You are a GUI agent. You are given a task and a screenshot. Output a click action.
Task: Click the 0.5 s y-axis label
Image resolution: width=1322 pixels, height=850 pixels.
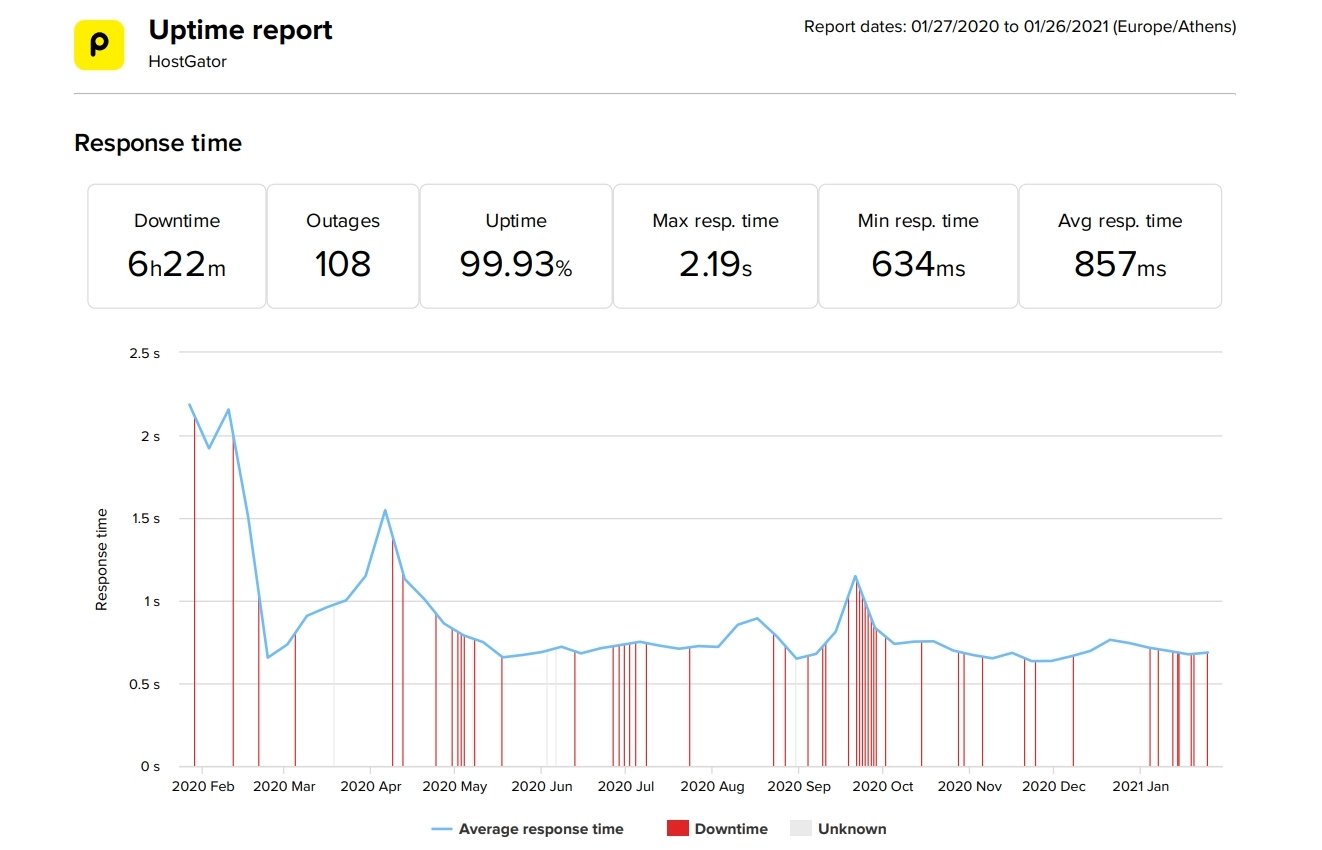[x=145, y=684]
